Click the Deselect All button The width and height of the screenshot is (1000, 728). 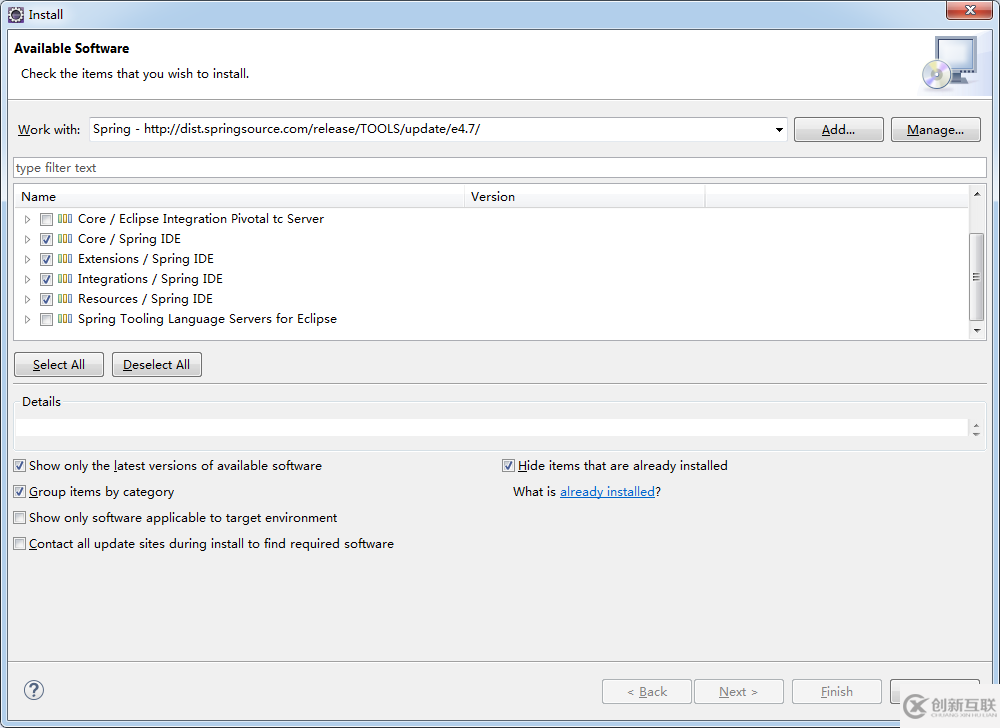click(x=157, y=365)
